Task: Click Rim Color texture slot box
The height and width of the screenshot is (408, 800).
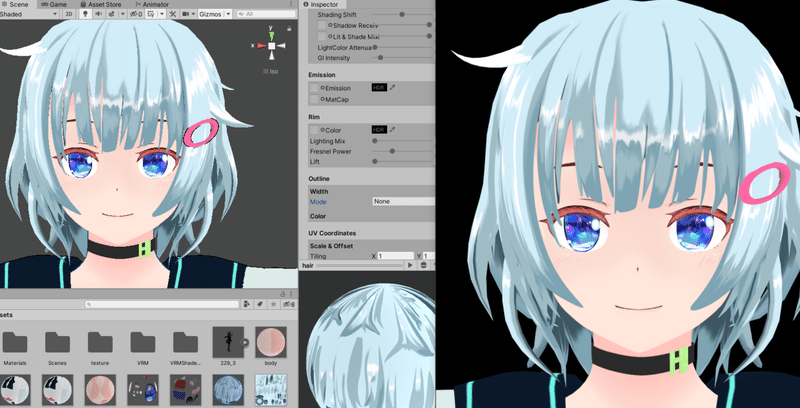Action: point(314,130)
